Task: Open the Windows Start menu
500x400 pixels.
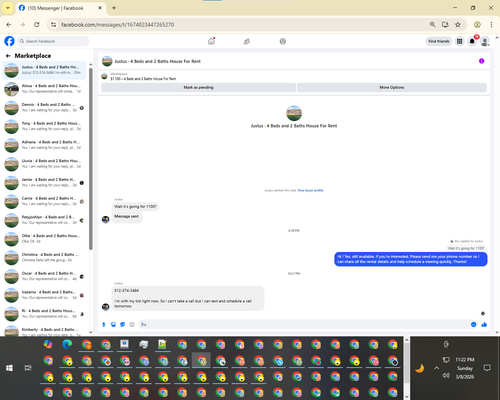Action: point(9,368)
